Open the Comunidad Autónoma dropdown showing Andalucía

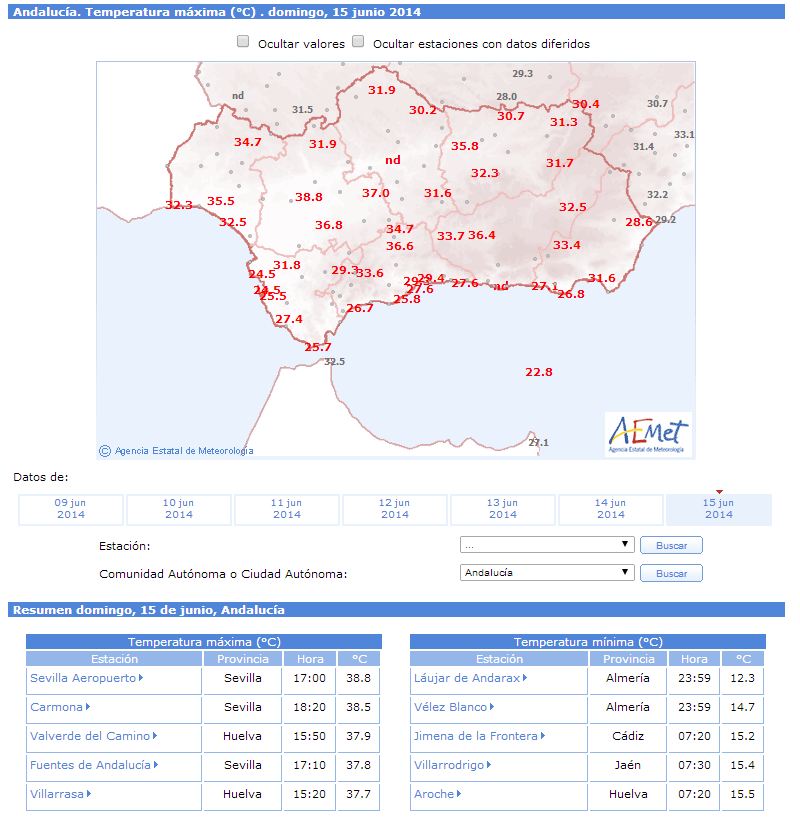pos(547,573)
